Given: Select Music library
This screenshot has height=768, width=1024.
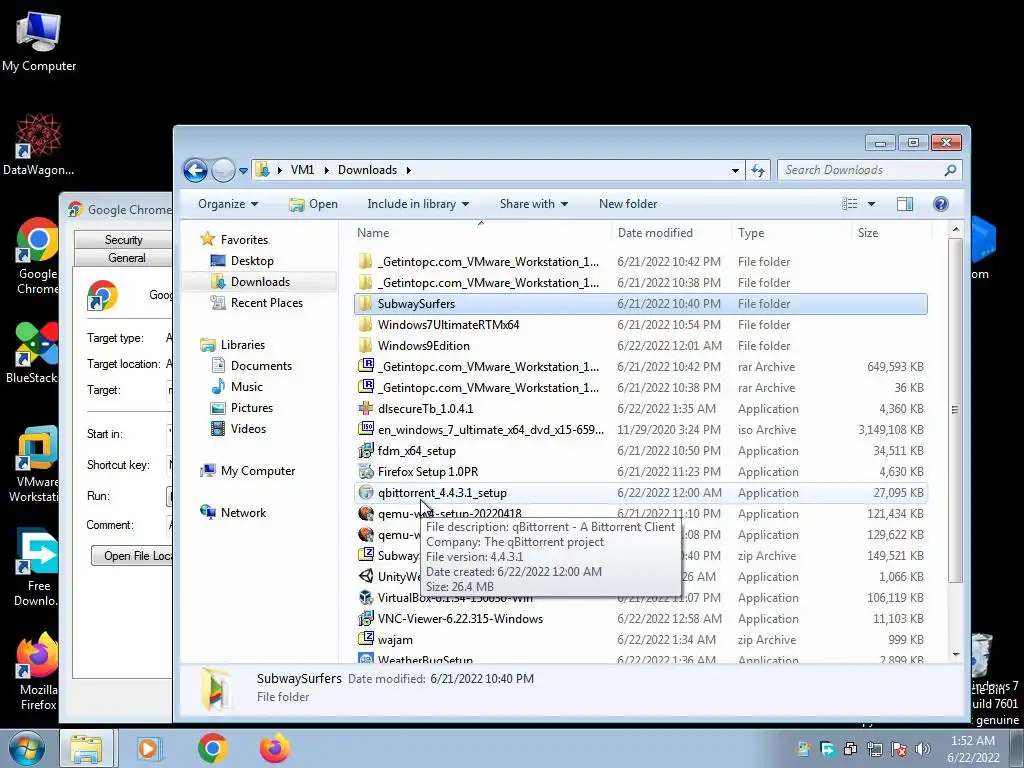Looking at the screenshot, I should pyautogui.click(x=246, y=387).
